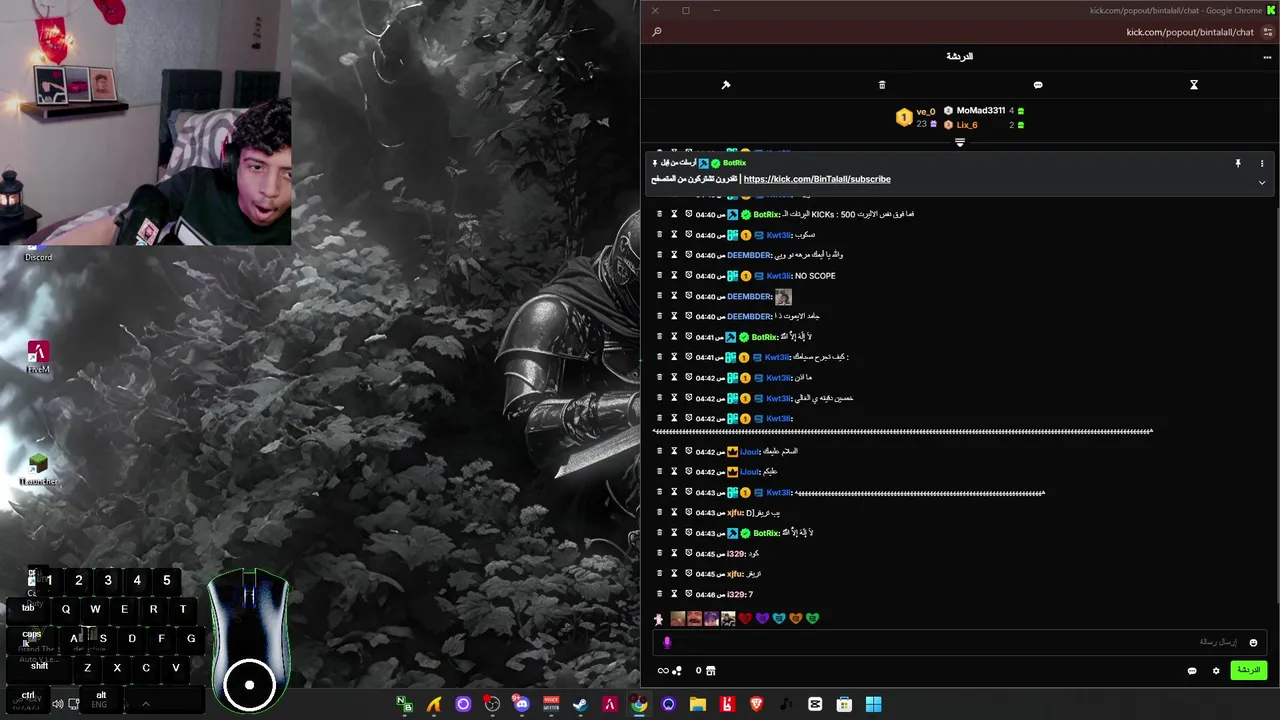The image size is (1280, 720).
Task: Collapse the pinned message with the chevron
Action: [x=1262, y=183]
